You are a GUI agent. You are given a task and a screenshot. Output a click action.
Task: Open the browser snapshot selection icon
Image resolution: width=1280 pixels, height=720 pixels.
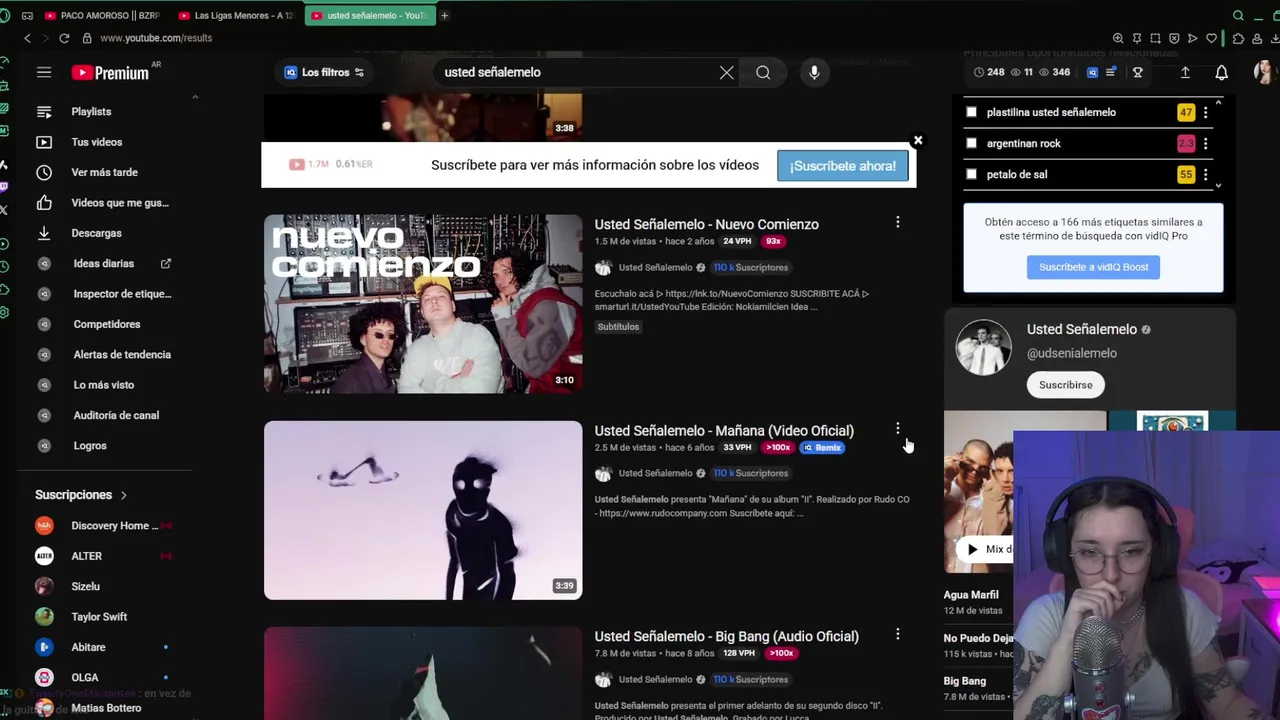pos(1155,38)
